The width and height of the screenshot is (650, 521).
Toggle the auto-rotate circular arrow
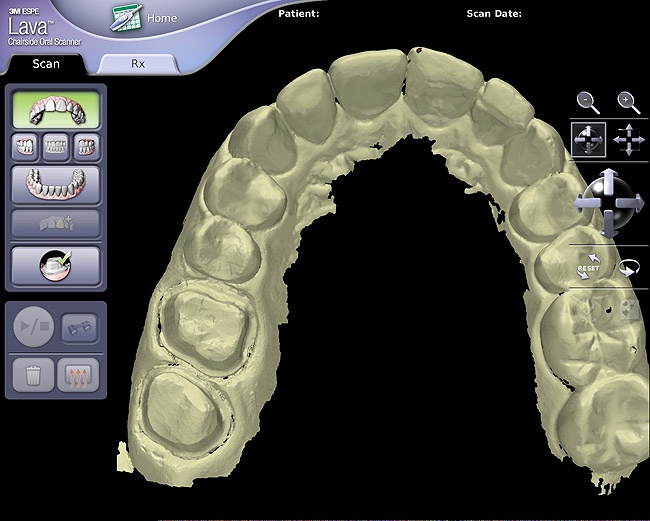629,268
